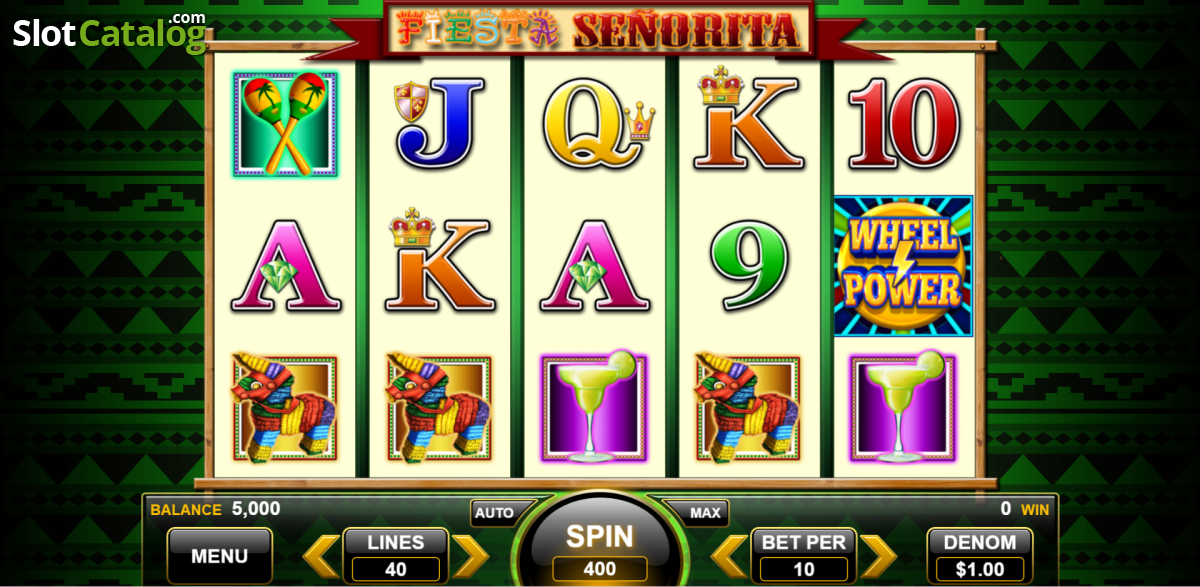Click the maracas symbol on first reel
Screen dimensions: 1200x587
click(285, 124)
